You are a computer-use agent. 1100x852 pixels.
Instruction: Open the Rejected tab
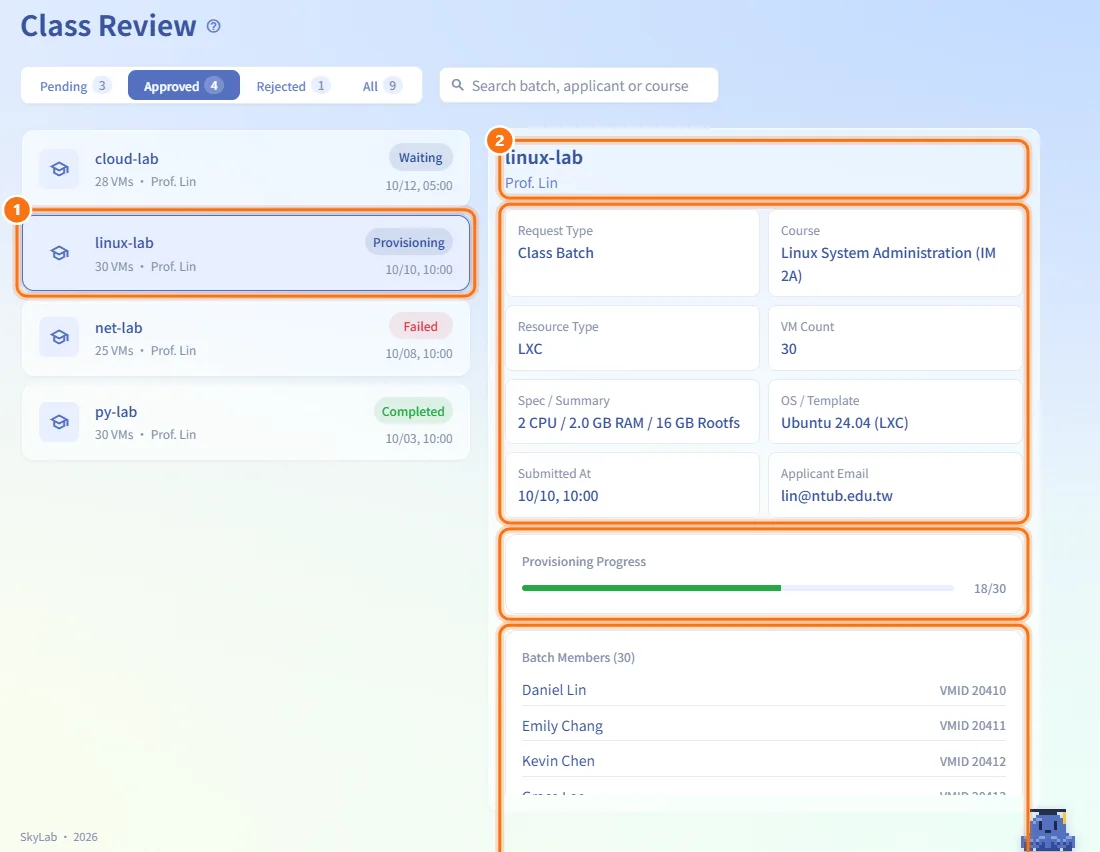(x=292, y=86)
